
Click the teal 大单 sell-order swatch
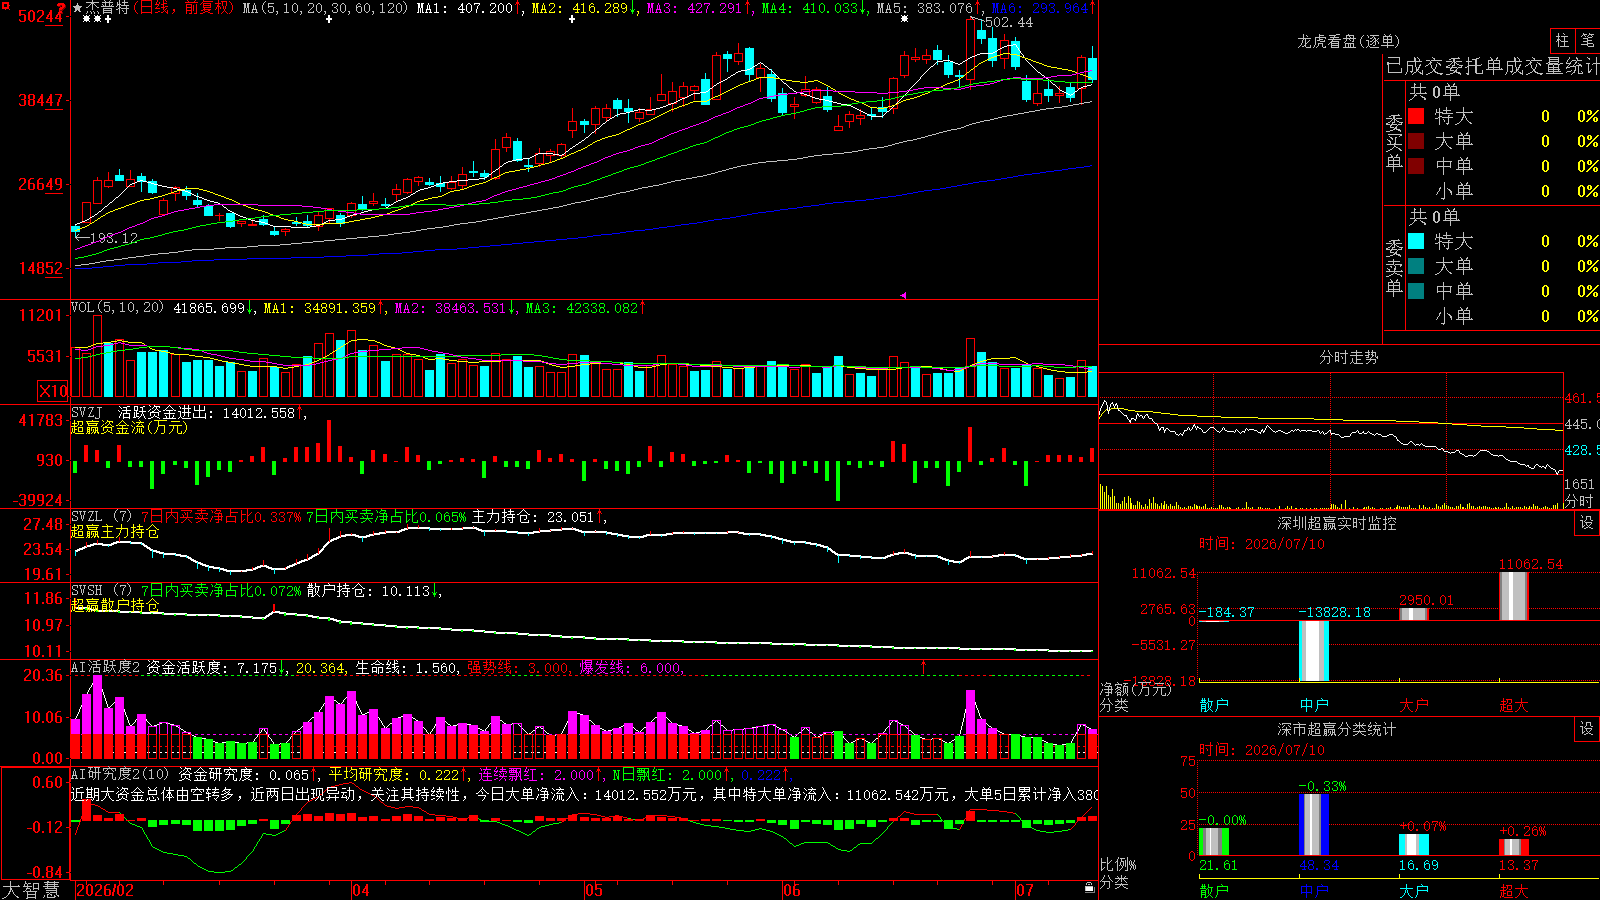[1416, 266]
